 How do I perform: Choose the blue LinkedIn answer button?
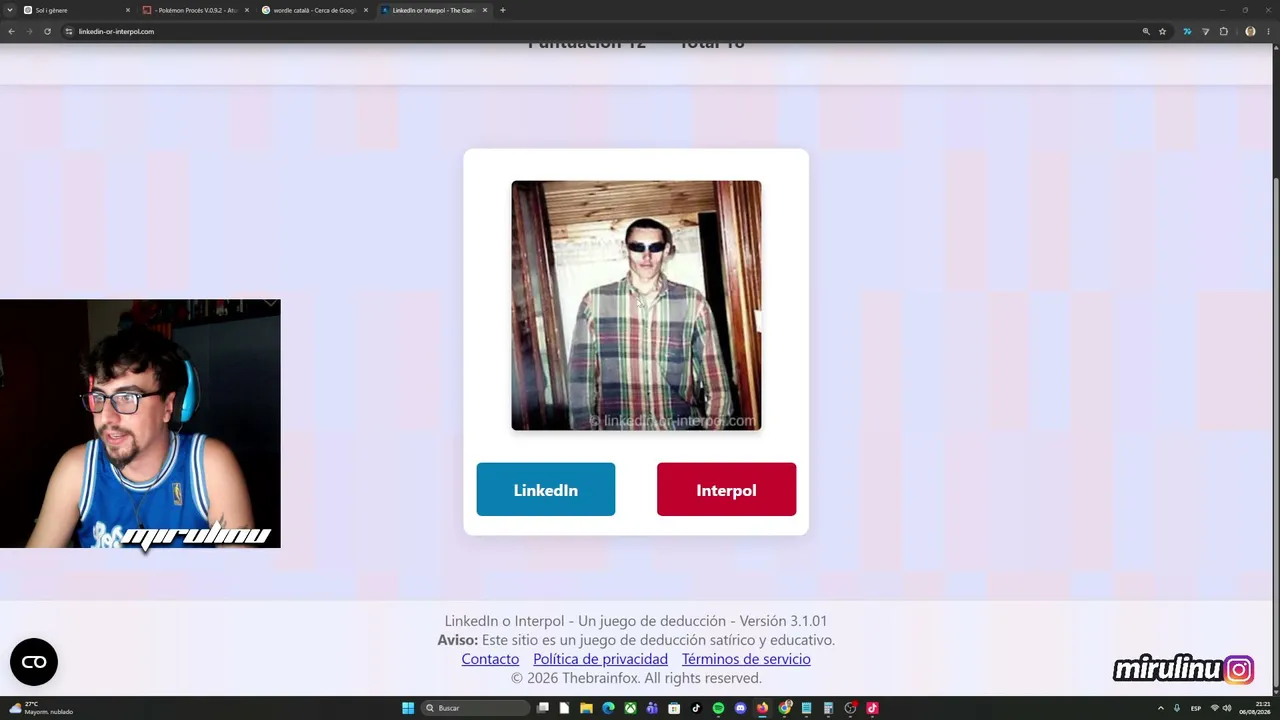click(546, 489)
